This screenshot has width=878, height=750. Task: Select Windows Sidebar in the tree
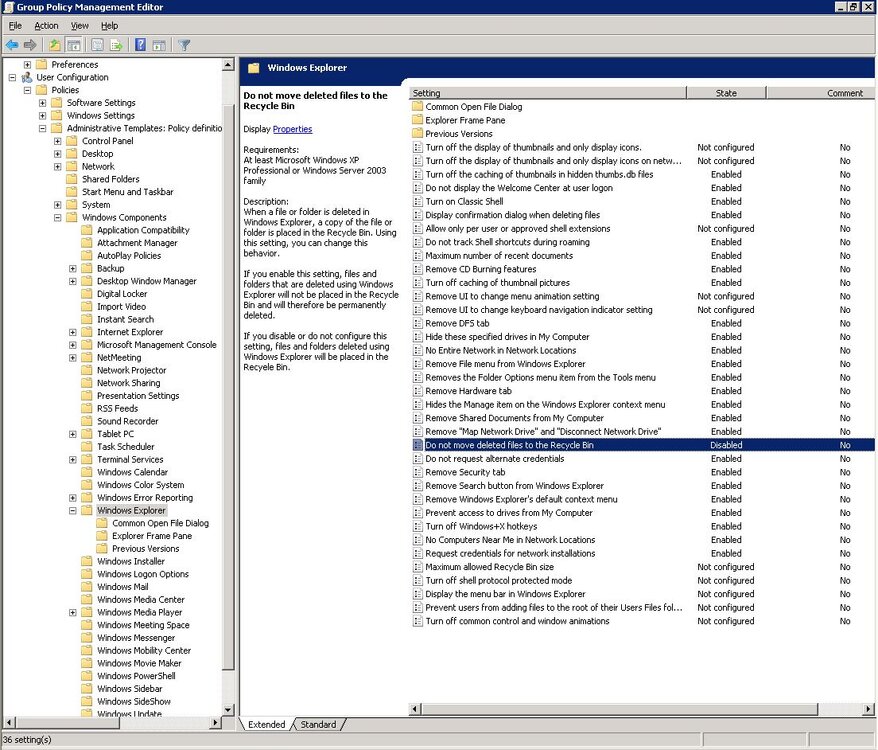130,689
